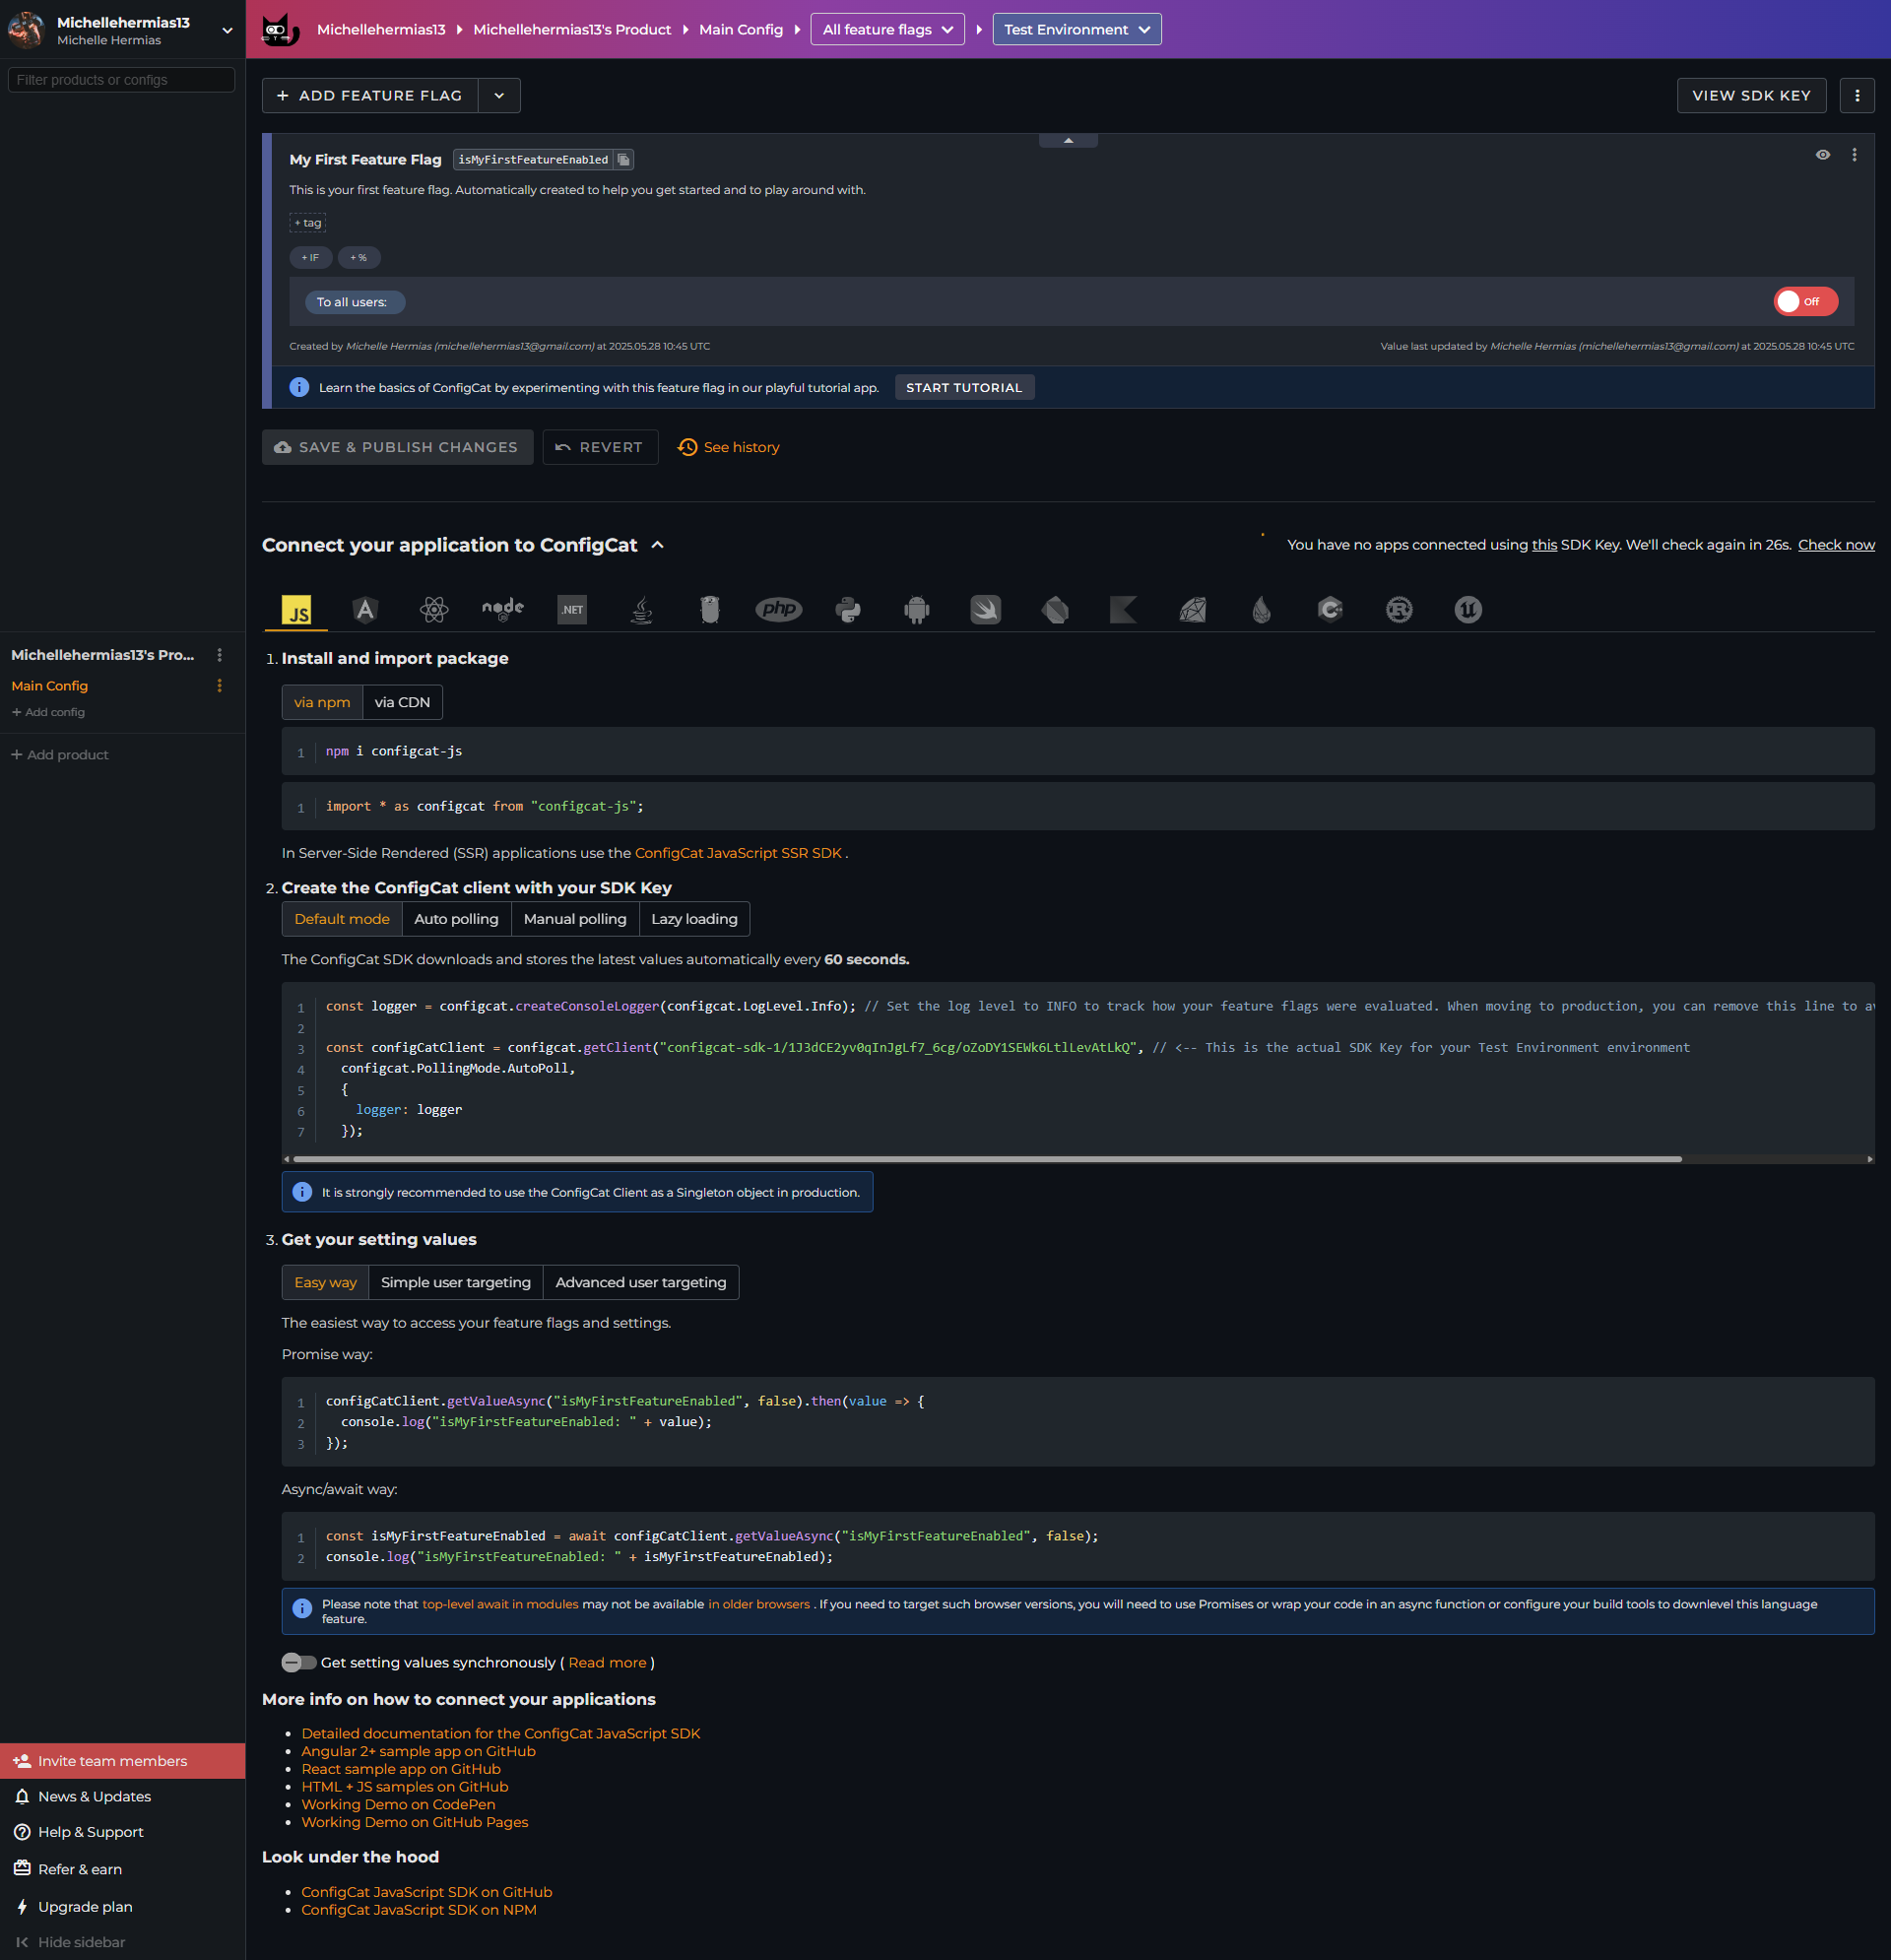This screenshot has height=1960, width=1891.
Task: Switch to the via npm tab
Action: [322, 702]
